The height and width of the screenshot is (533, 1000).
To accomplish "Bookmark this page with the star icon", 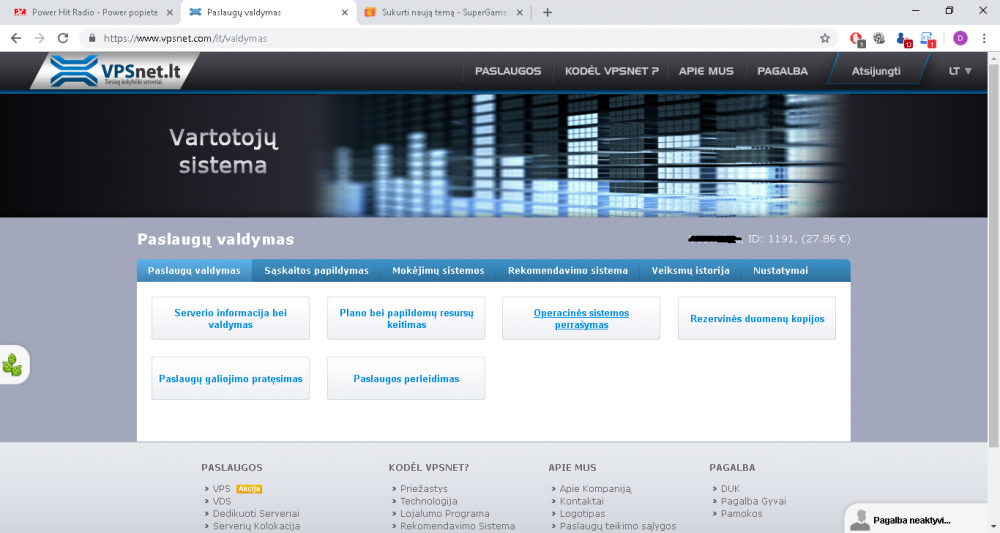I will (825, 38).
